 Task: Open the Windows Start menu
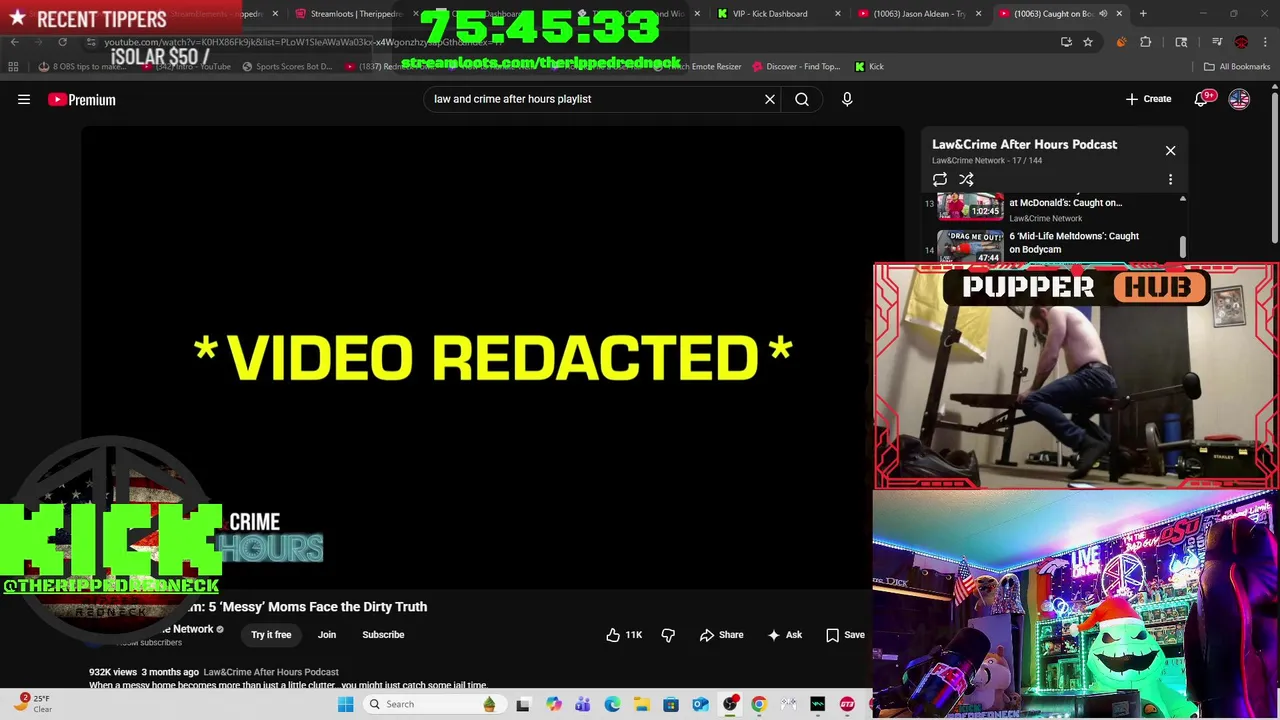(345, 704)
